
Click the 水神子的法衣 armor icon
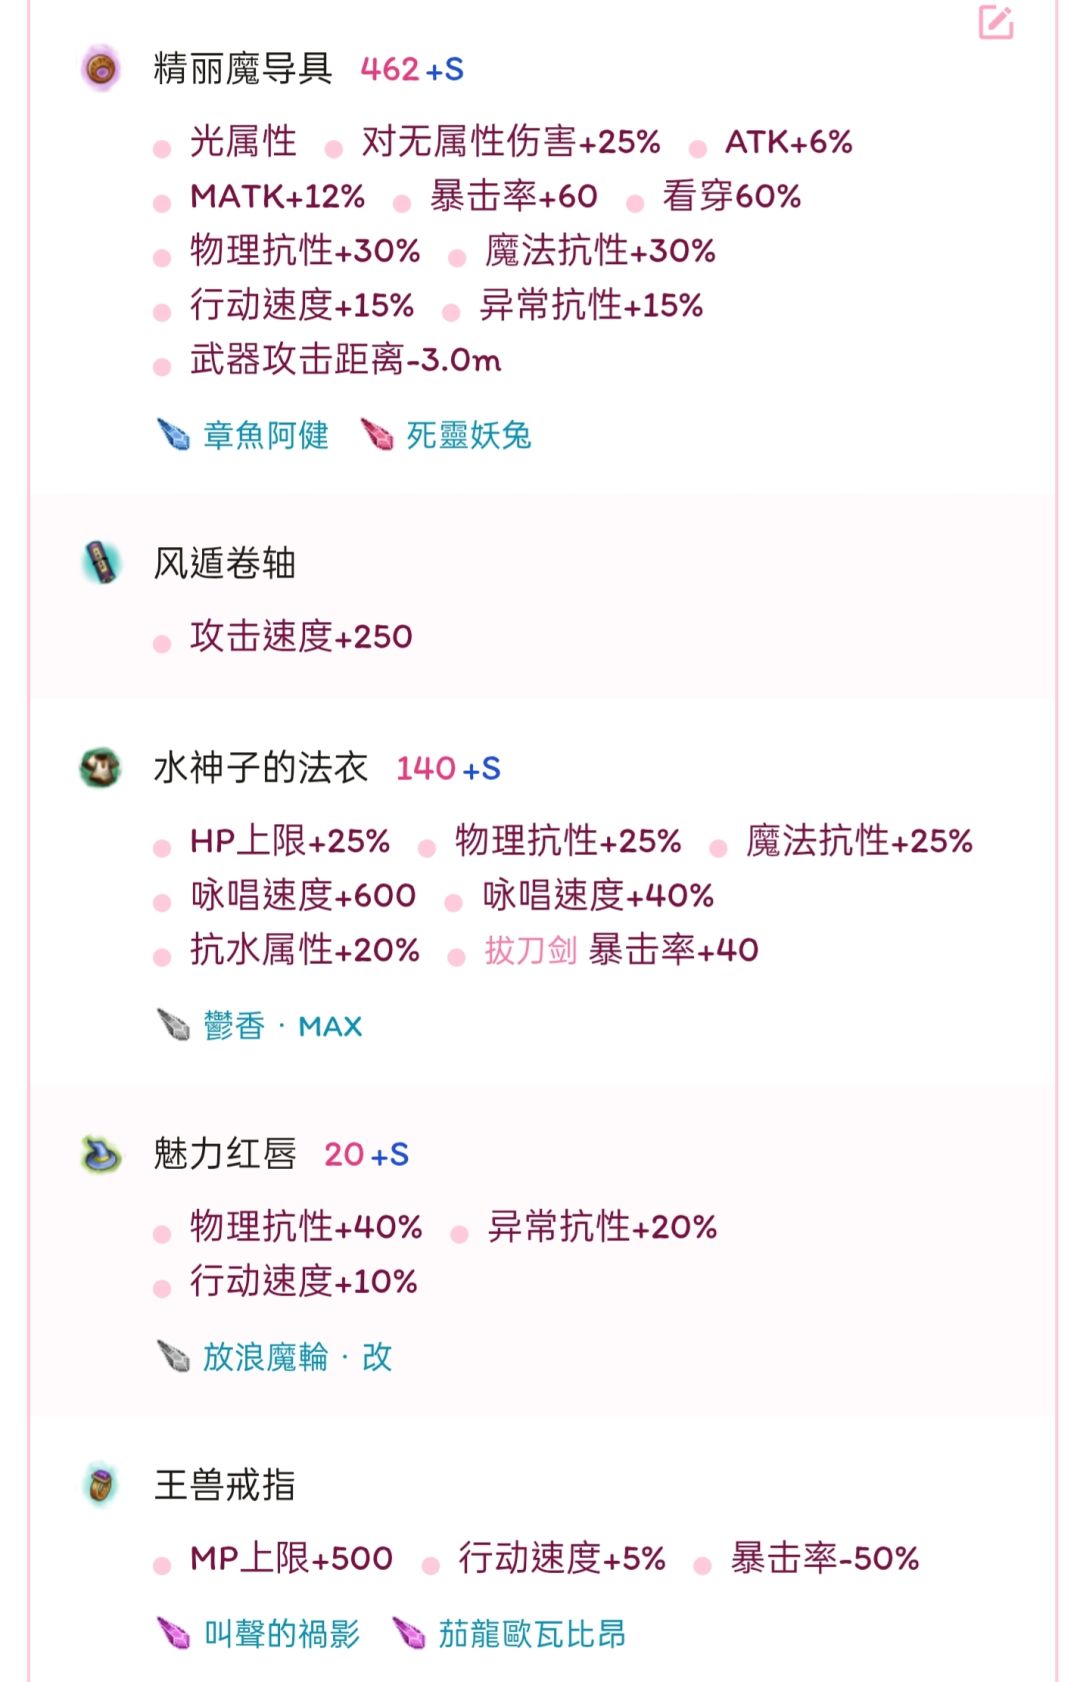coord(100,768)
